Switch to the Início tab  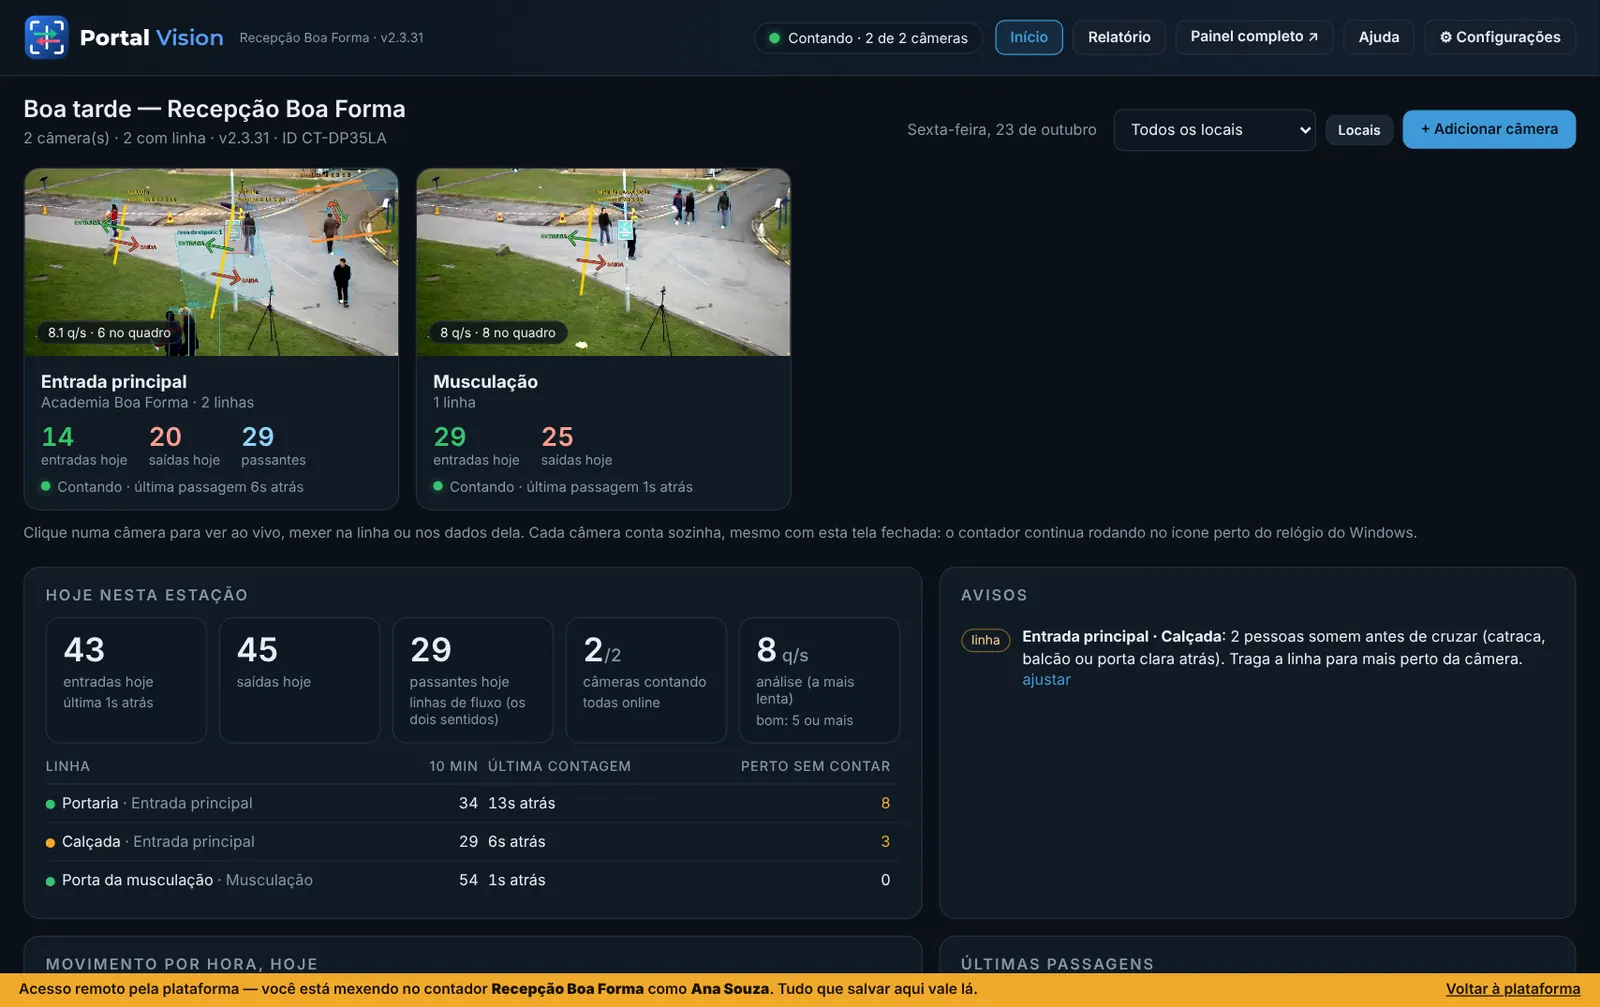[x=1028, y=37]
